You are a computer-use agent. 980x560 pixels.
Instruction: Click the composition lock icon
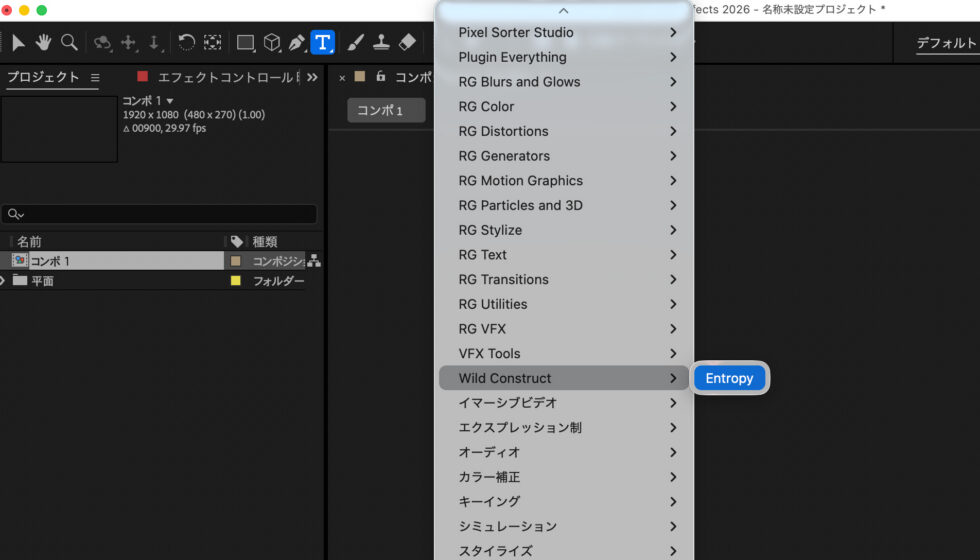[381, 76]
